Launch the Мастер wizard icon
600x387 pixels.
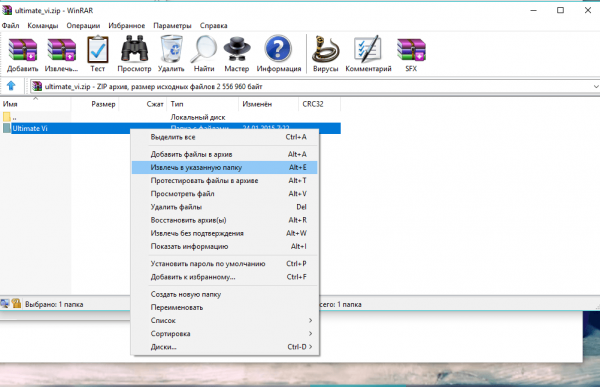[236, 54]
